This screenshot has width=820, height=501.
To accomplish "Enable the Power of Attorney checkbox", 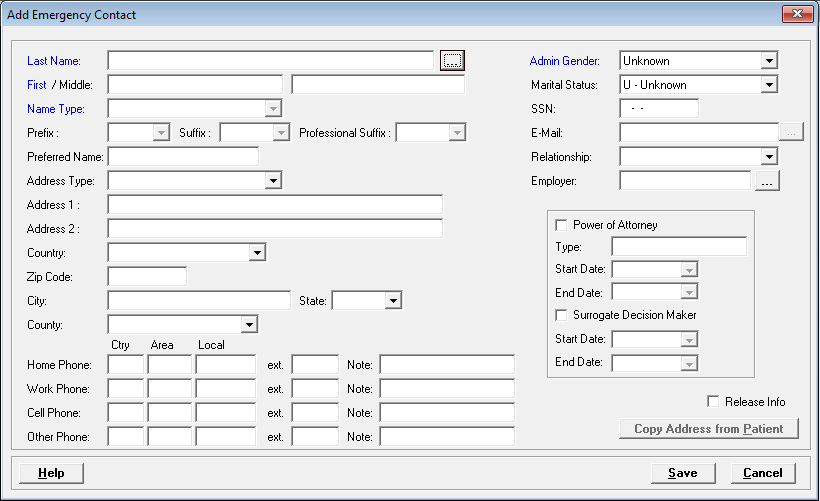I will pyautogui.click(x=561, y=225).
